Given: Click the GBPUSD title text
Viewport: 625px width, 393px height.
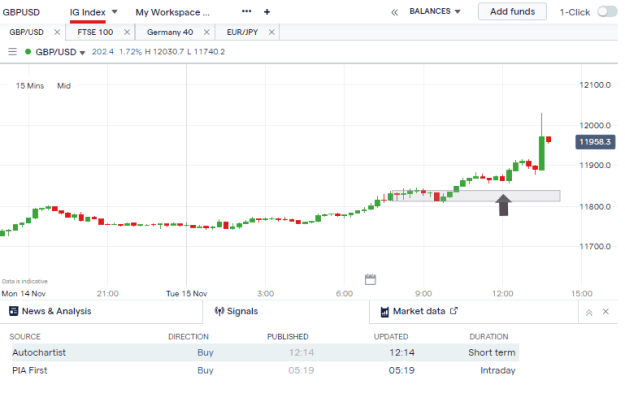Looking at the screenshot, I should (x=21, y=12).
